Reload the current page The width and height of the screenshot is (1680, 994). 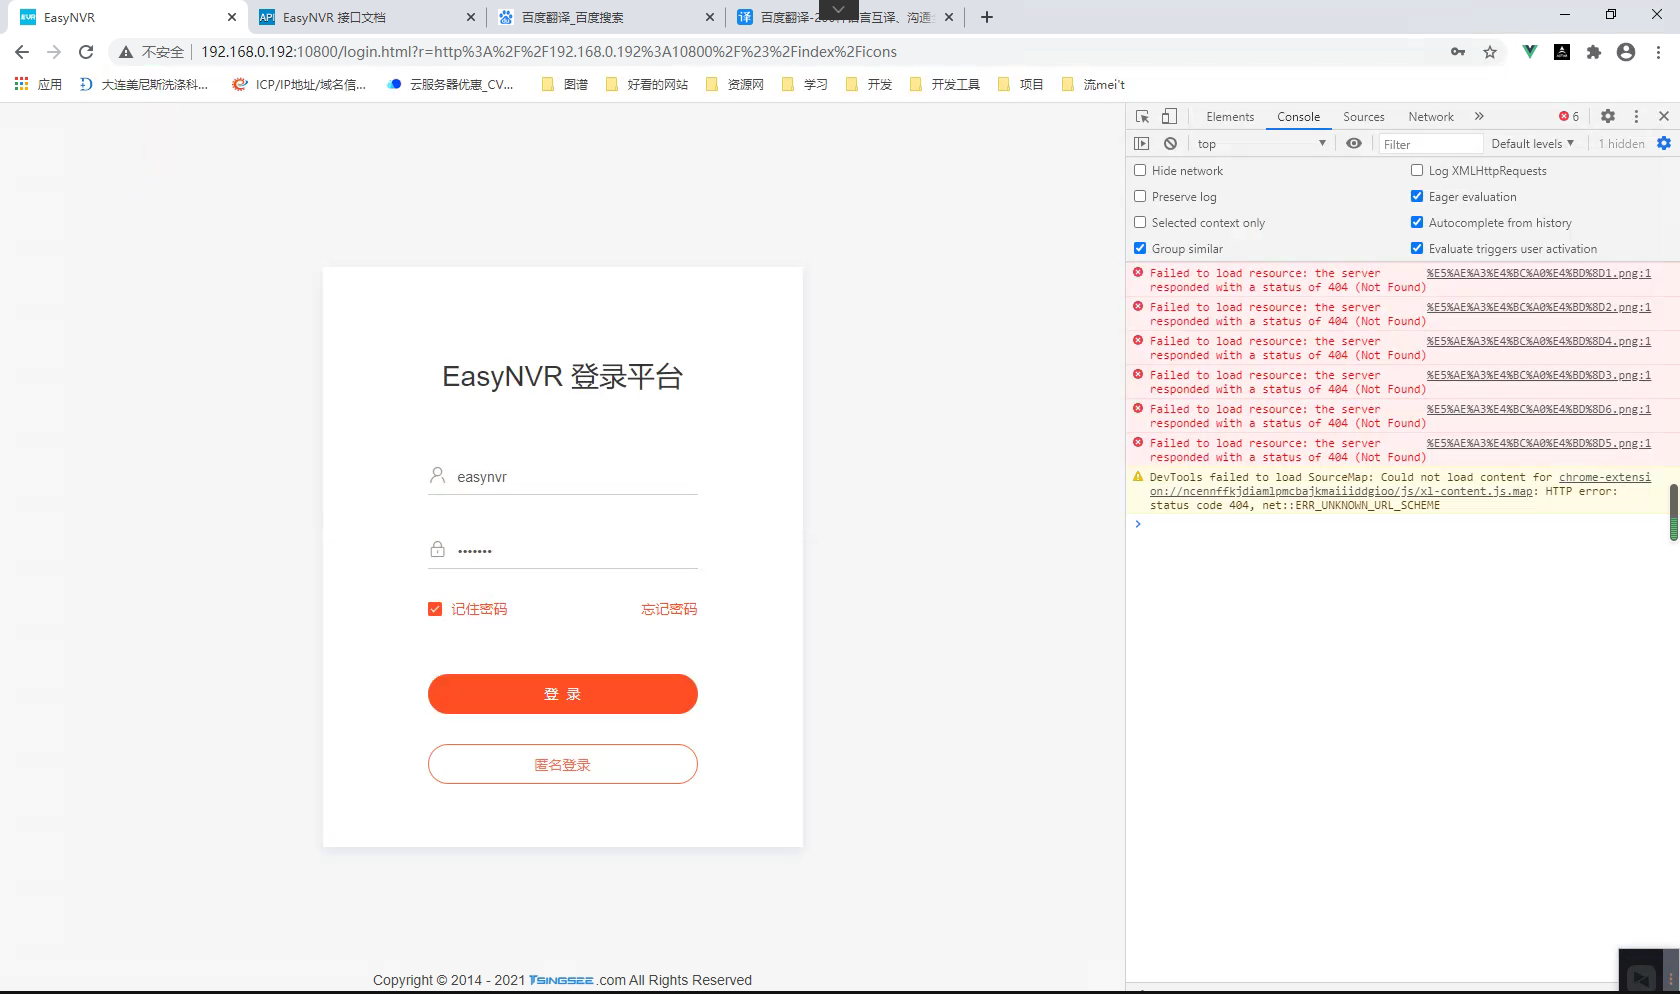(x=86, y=52)
